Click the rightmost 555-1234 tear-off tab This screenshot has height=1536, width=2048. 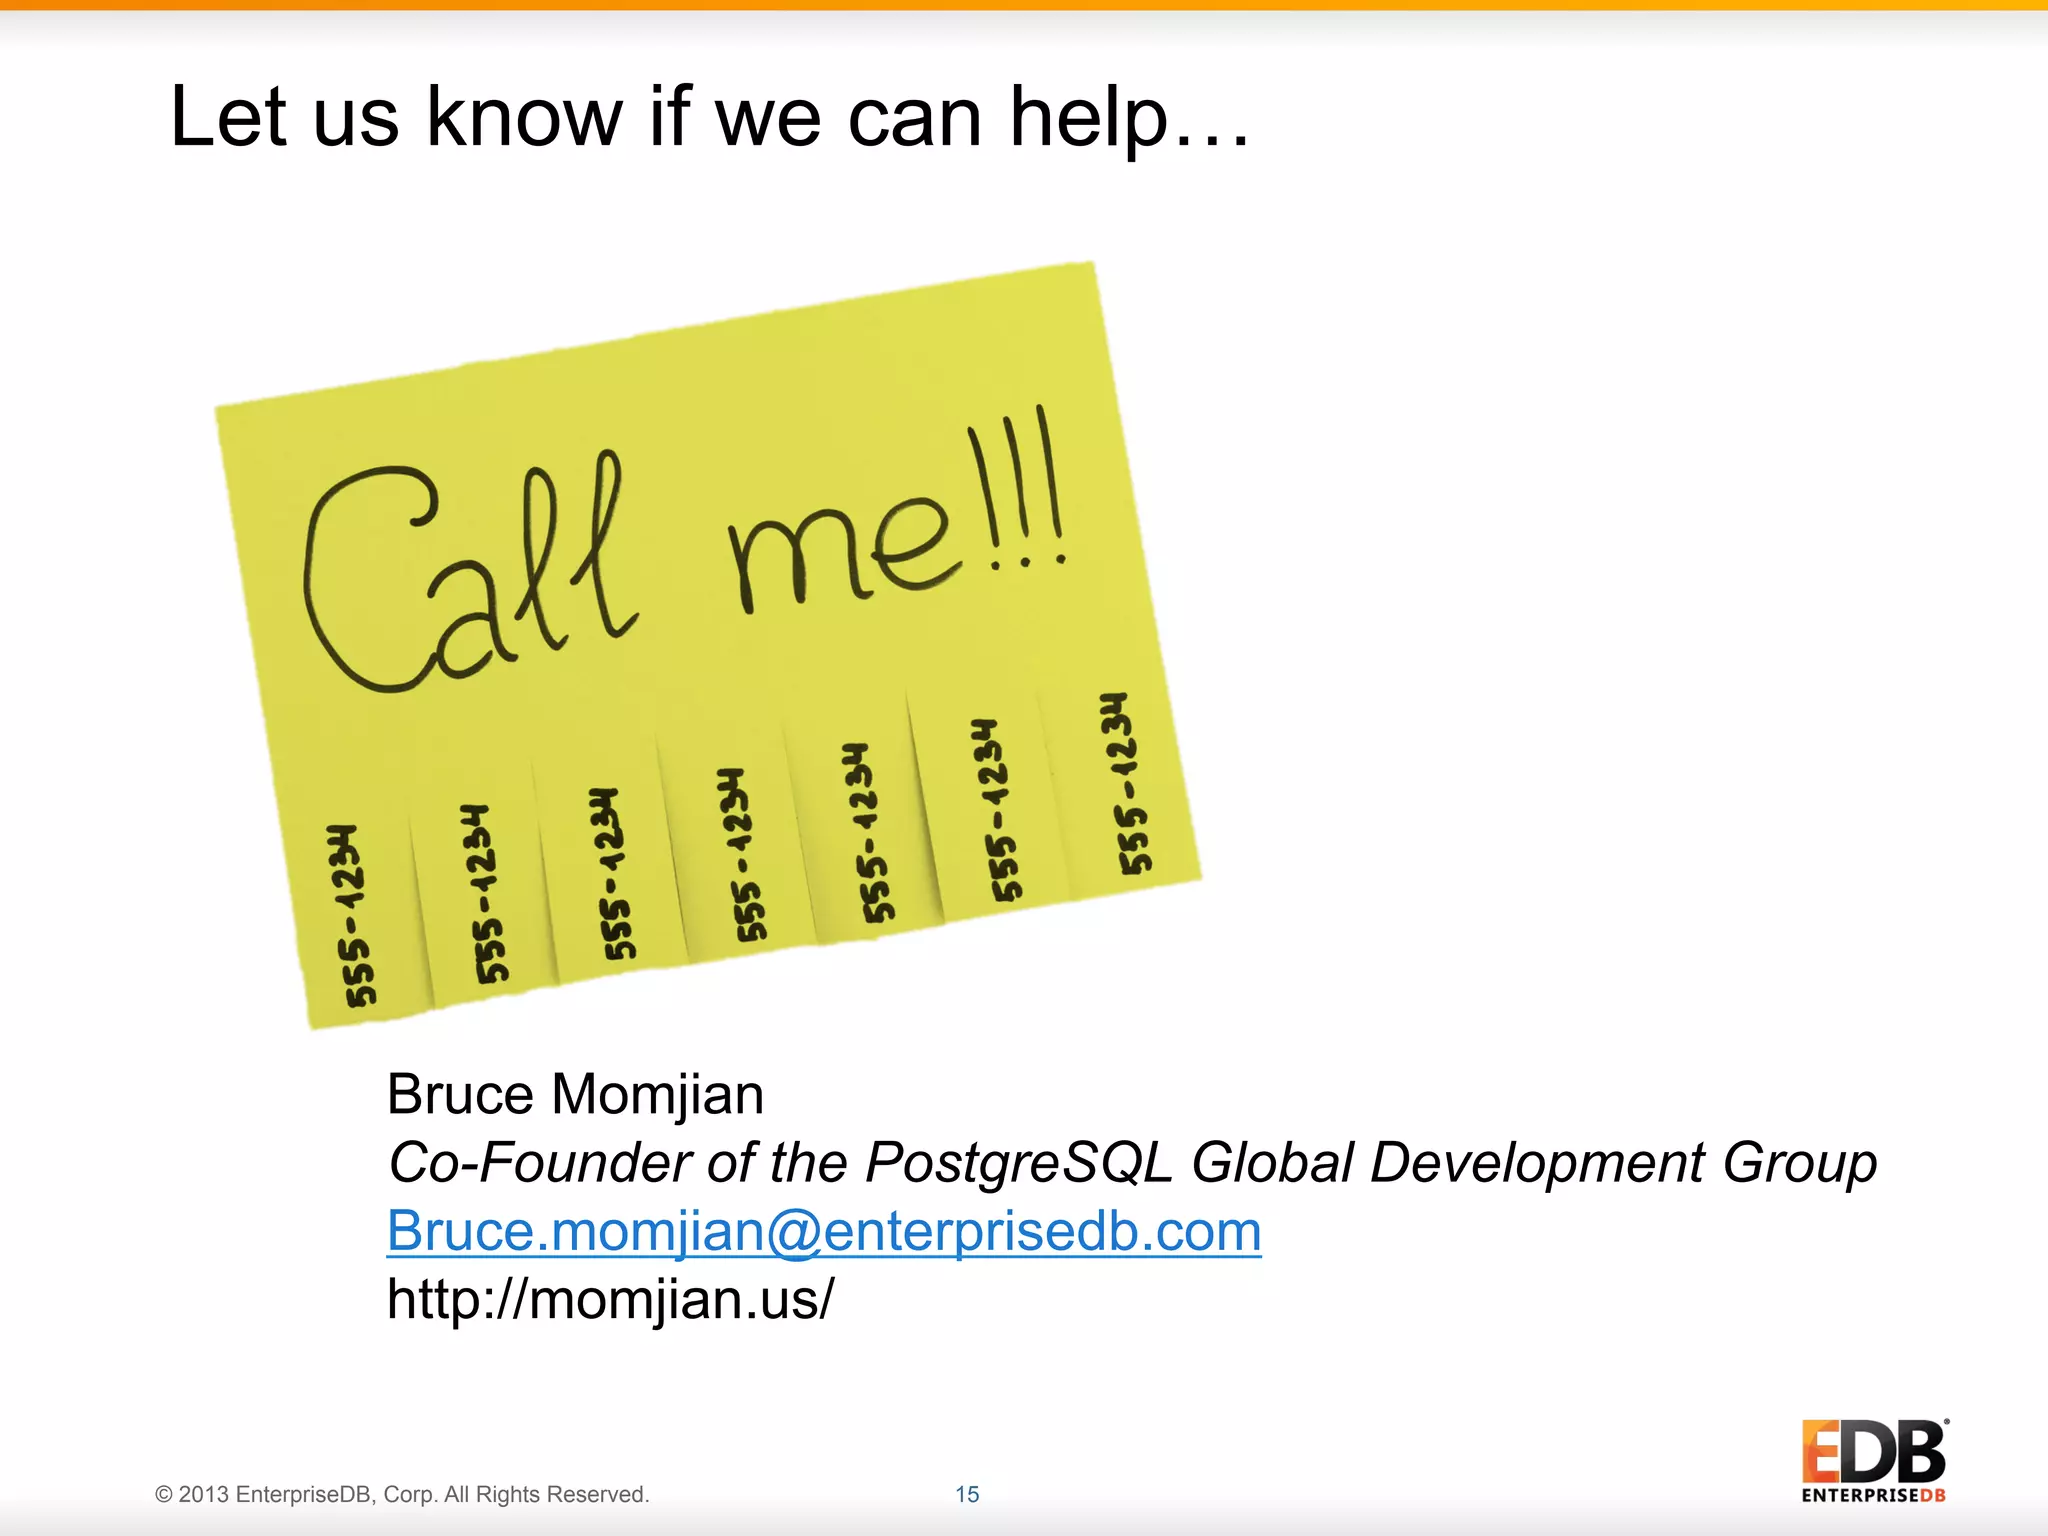click(1126, 783)
